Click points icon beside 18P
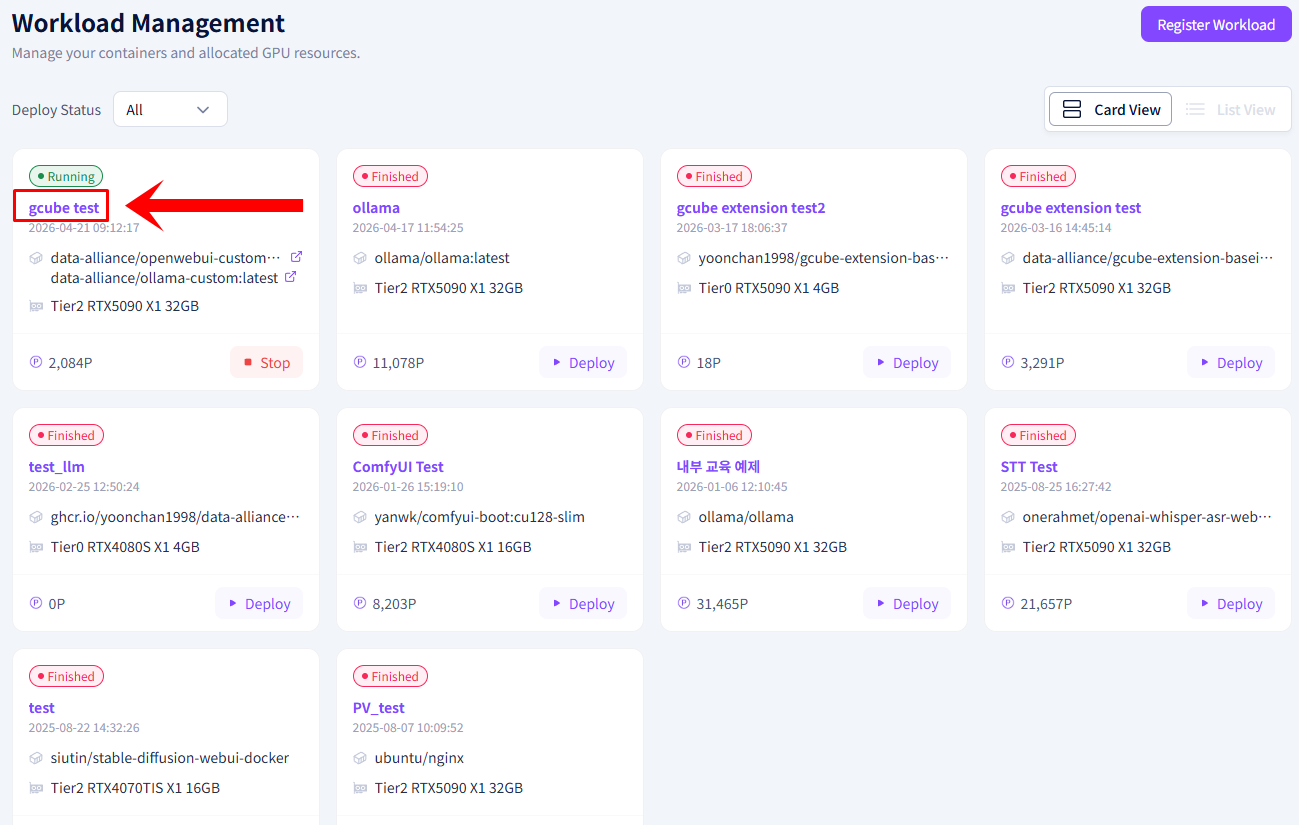The image size is (1299, 825). click(x=684, y=362)
